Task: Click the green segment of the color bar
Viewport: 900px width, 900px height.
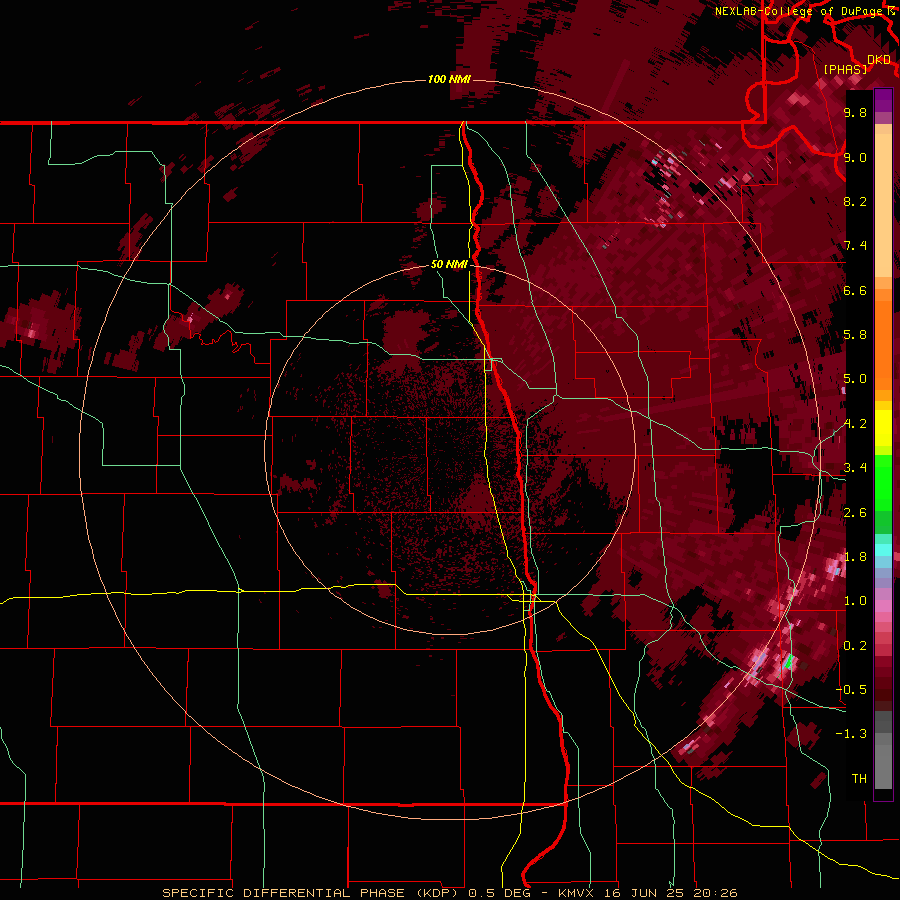Action: 883,482
